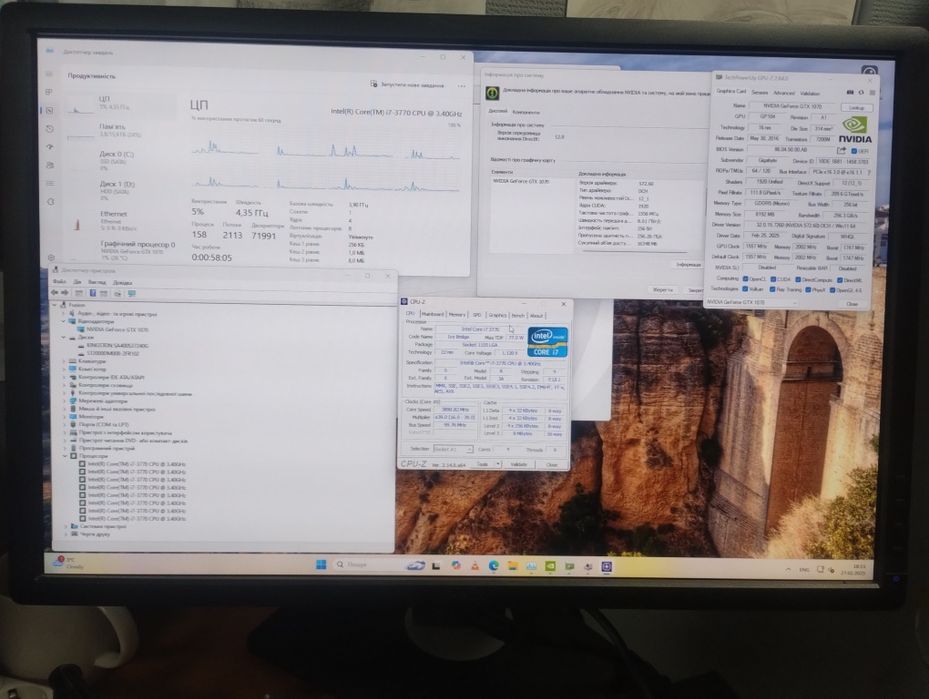929x699 pixels.
Task: Select the Ethernet performance entry
Action: click(121, 221)
